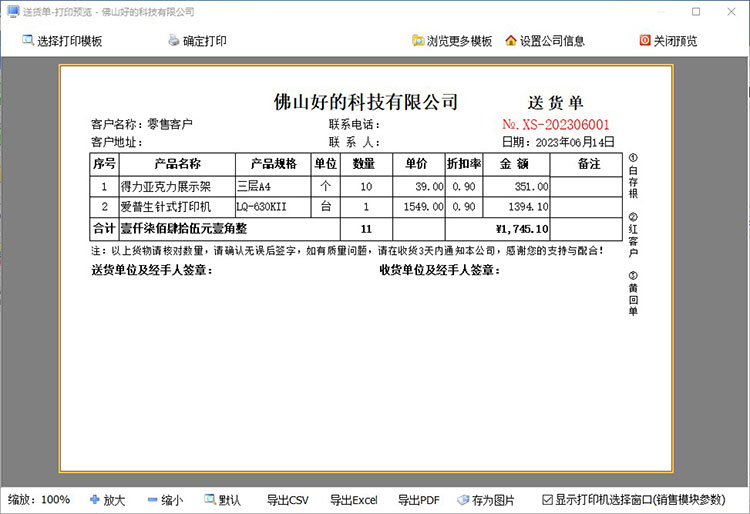Click total quantity 11
Image resolution: width=750 pixels, height=514 pixels.
click(x=366, y=229)
